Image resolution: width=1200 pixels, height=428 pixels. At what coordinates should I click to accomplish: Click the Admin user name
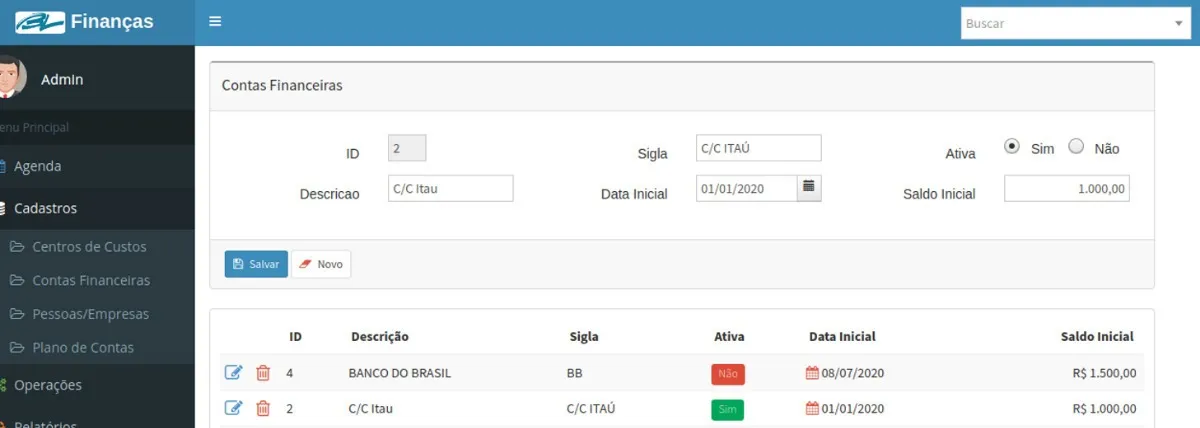click(x=62, y=79)
